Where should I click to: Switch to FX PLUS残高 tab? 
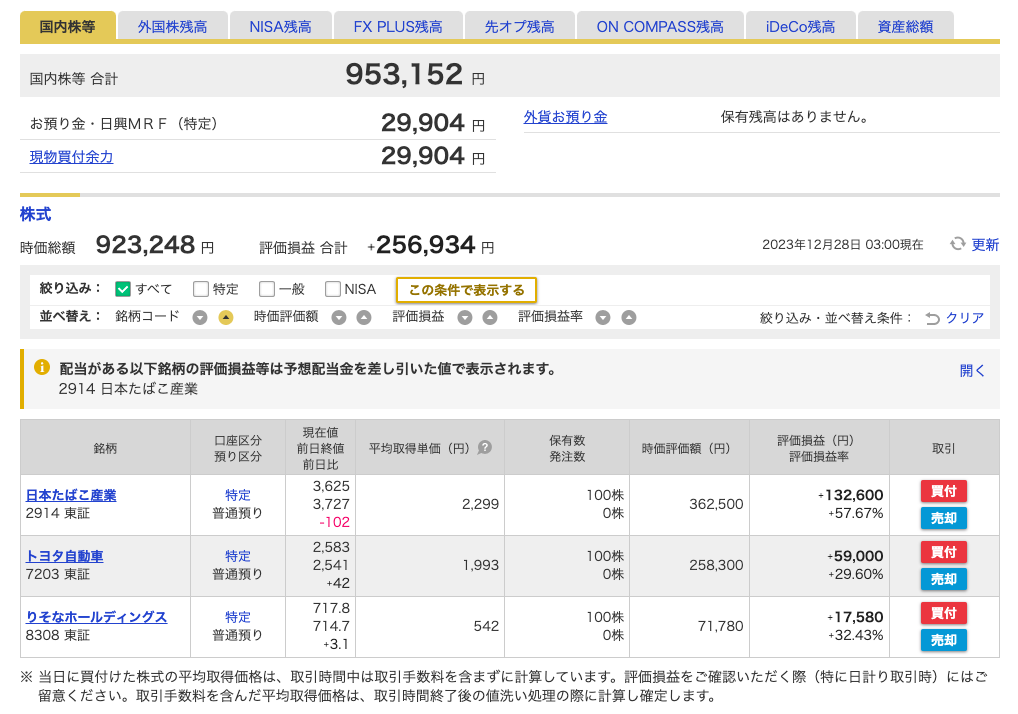(x=398, y=27)
